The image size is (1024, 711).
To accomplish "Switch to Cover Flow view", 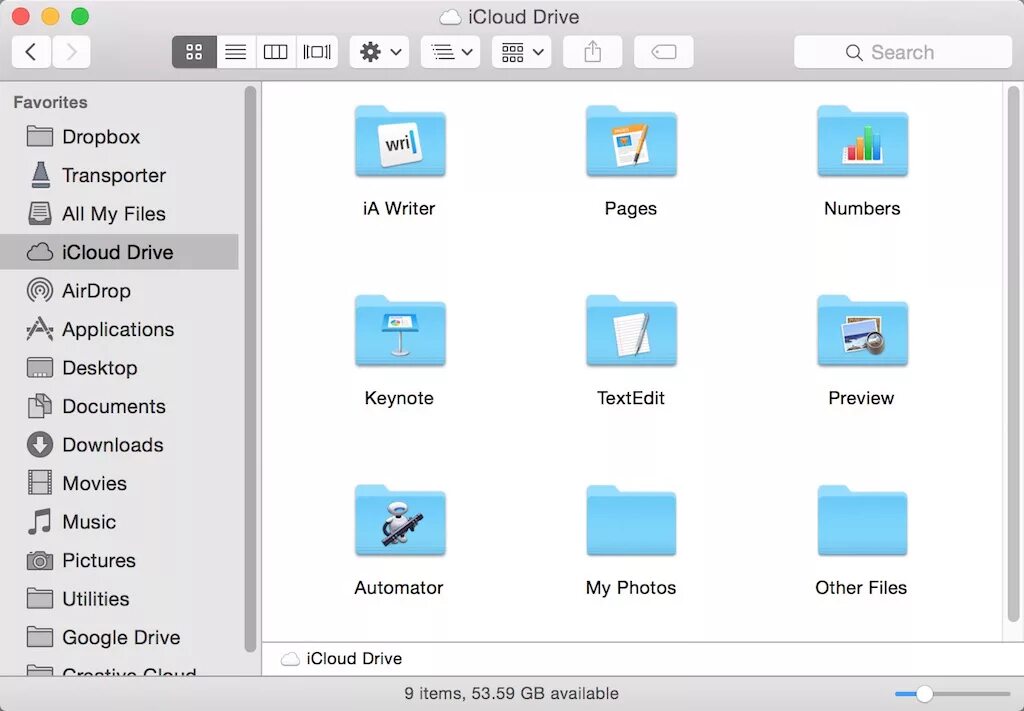I will 317,52.
